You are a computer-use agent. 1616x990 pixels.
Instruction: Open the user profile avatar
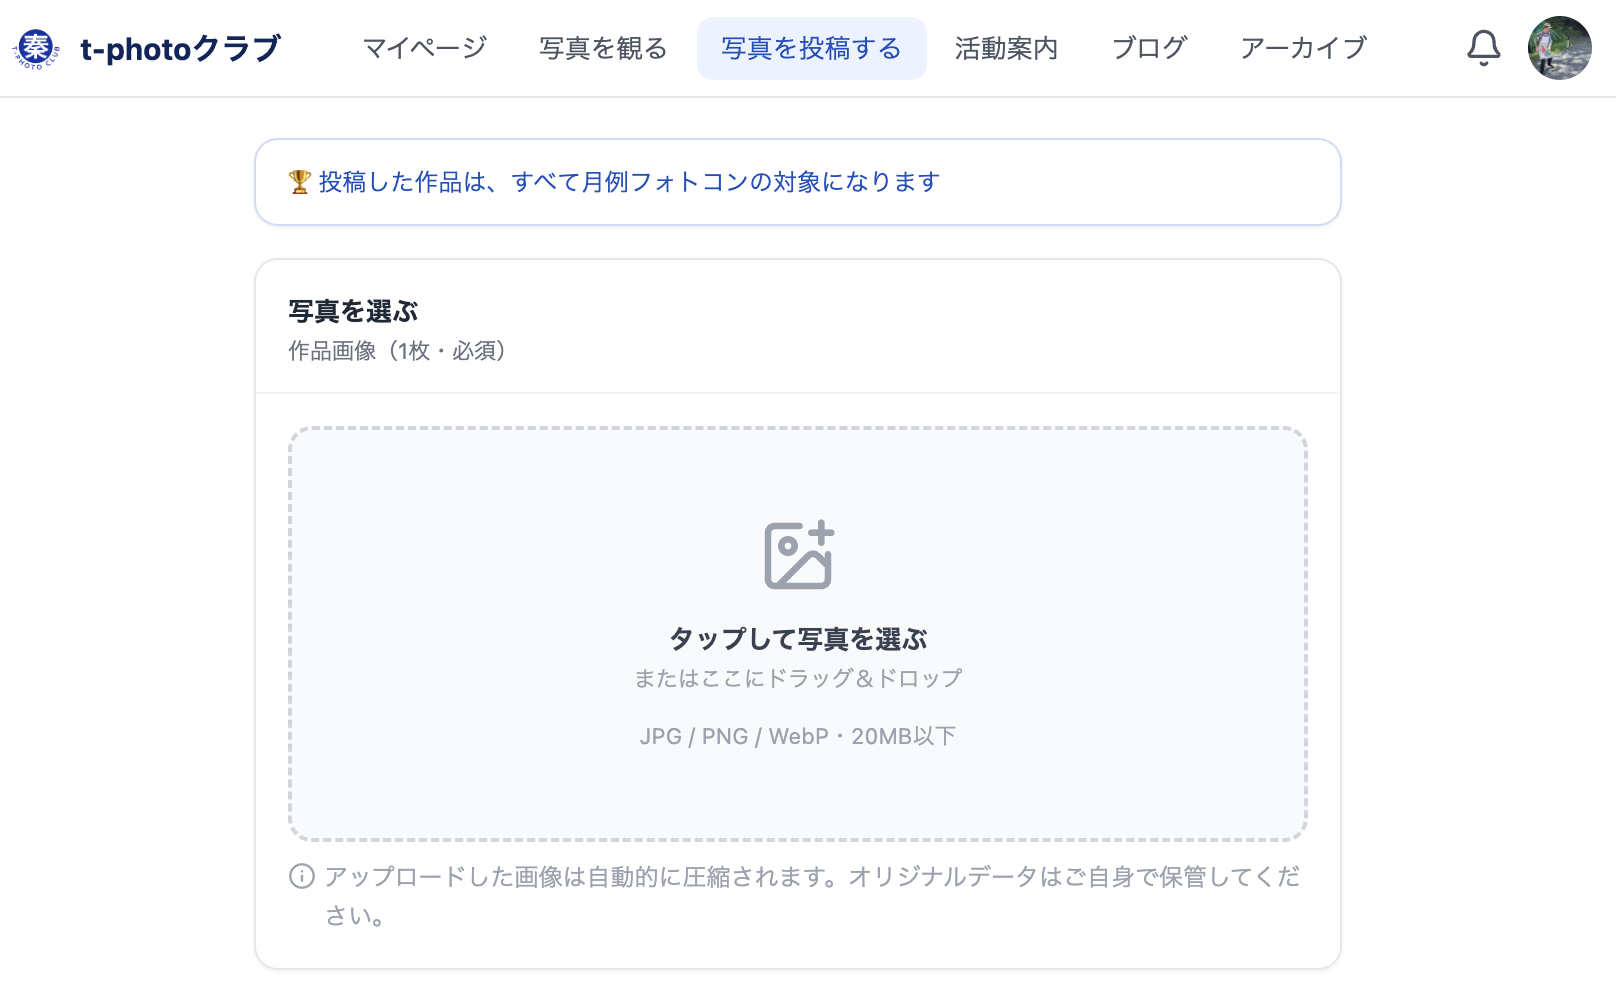pyautogui.click(x=1559, y=48)
